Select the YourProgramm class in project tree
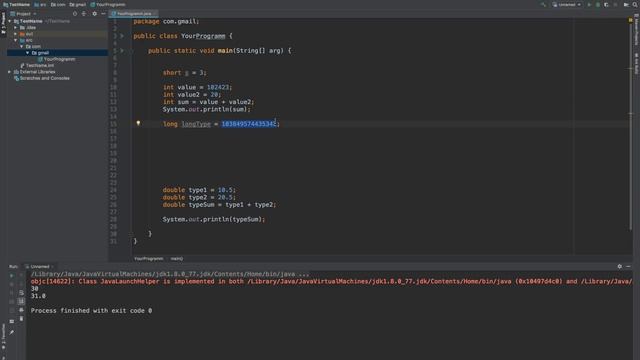640x360 pixels. click(x=56, y=59)
